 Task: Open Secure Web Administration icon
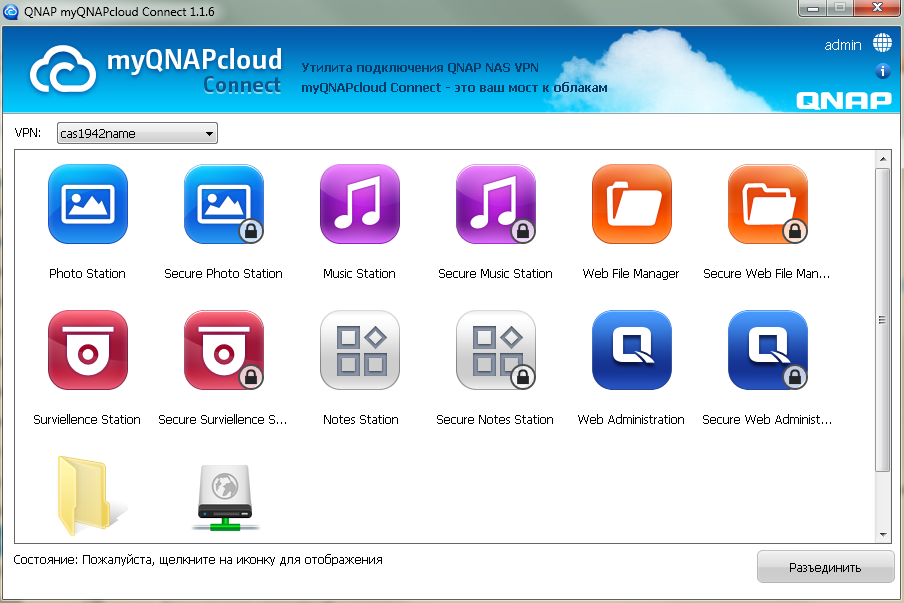[x=768, y=350]
